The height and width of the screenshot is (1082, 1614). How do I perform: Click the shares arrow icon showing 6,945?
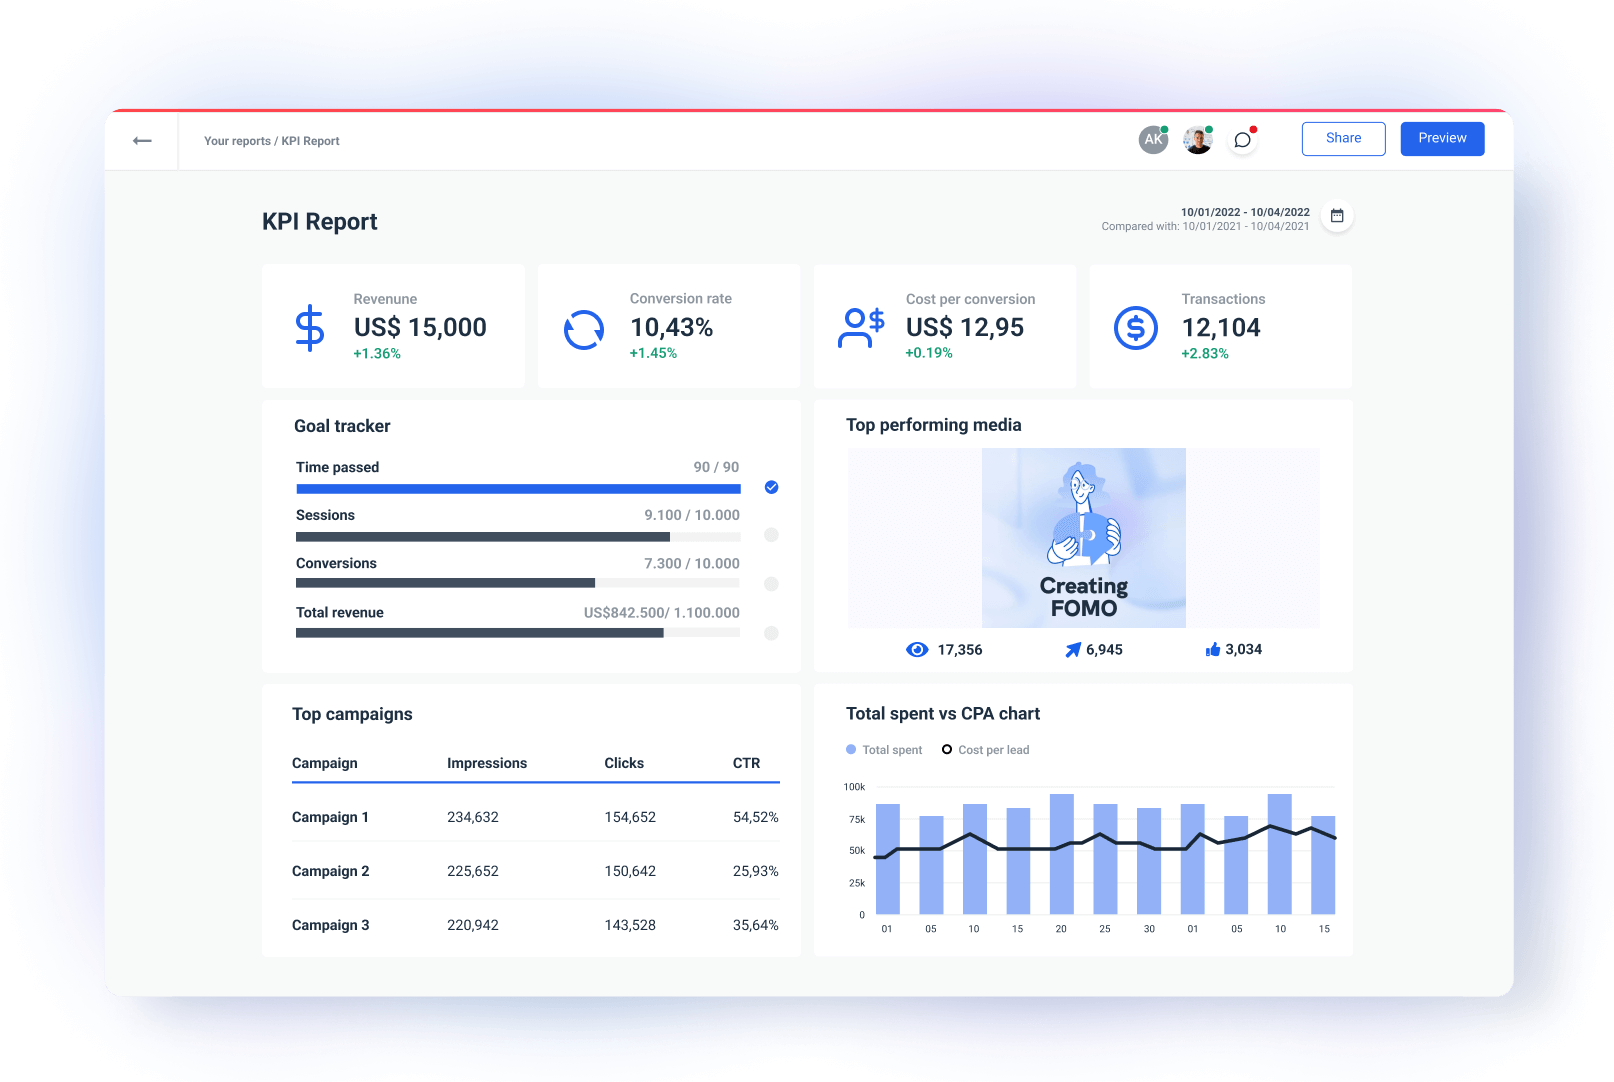[x=1071, y=649]
